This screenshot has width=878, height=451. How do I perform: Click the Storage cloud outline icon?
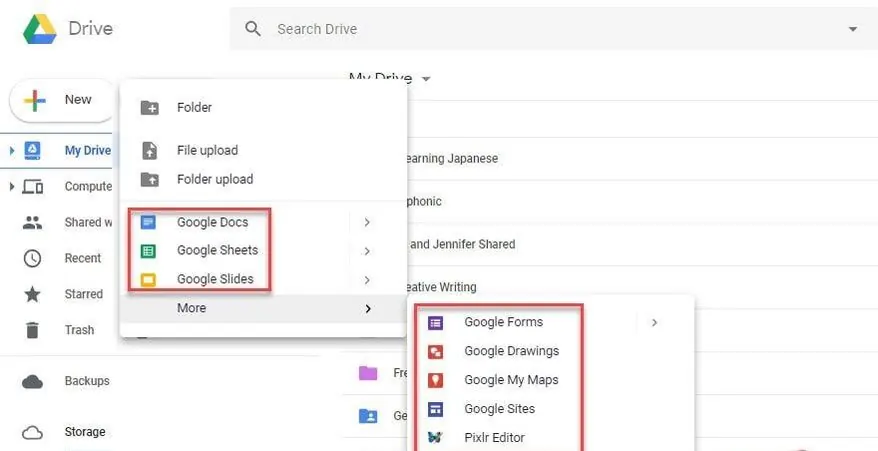tap(32, 433)
